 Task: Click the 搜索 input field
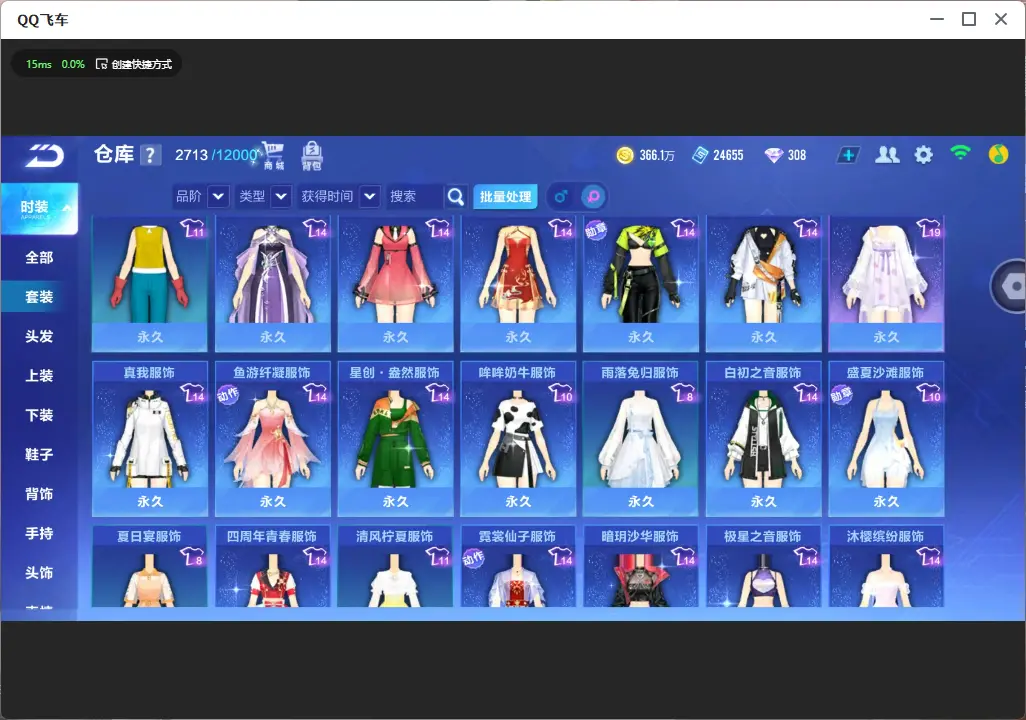click(416, 196)
